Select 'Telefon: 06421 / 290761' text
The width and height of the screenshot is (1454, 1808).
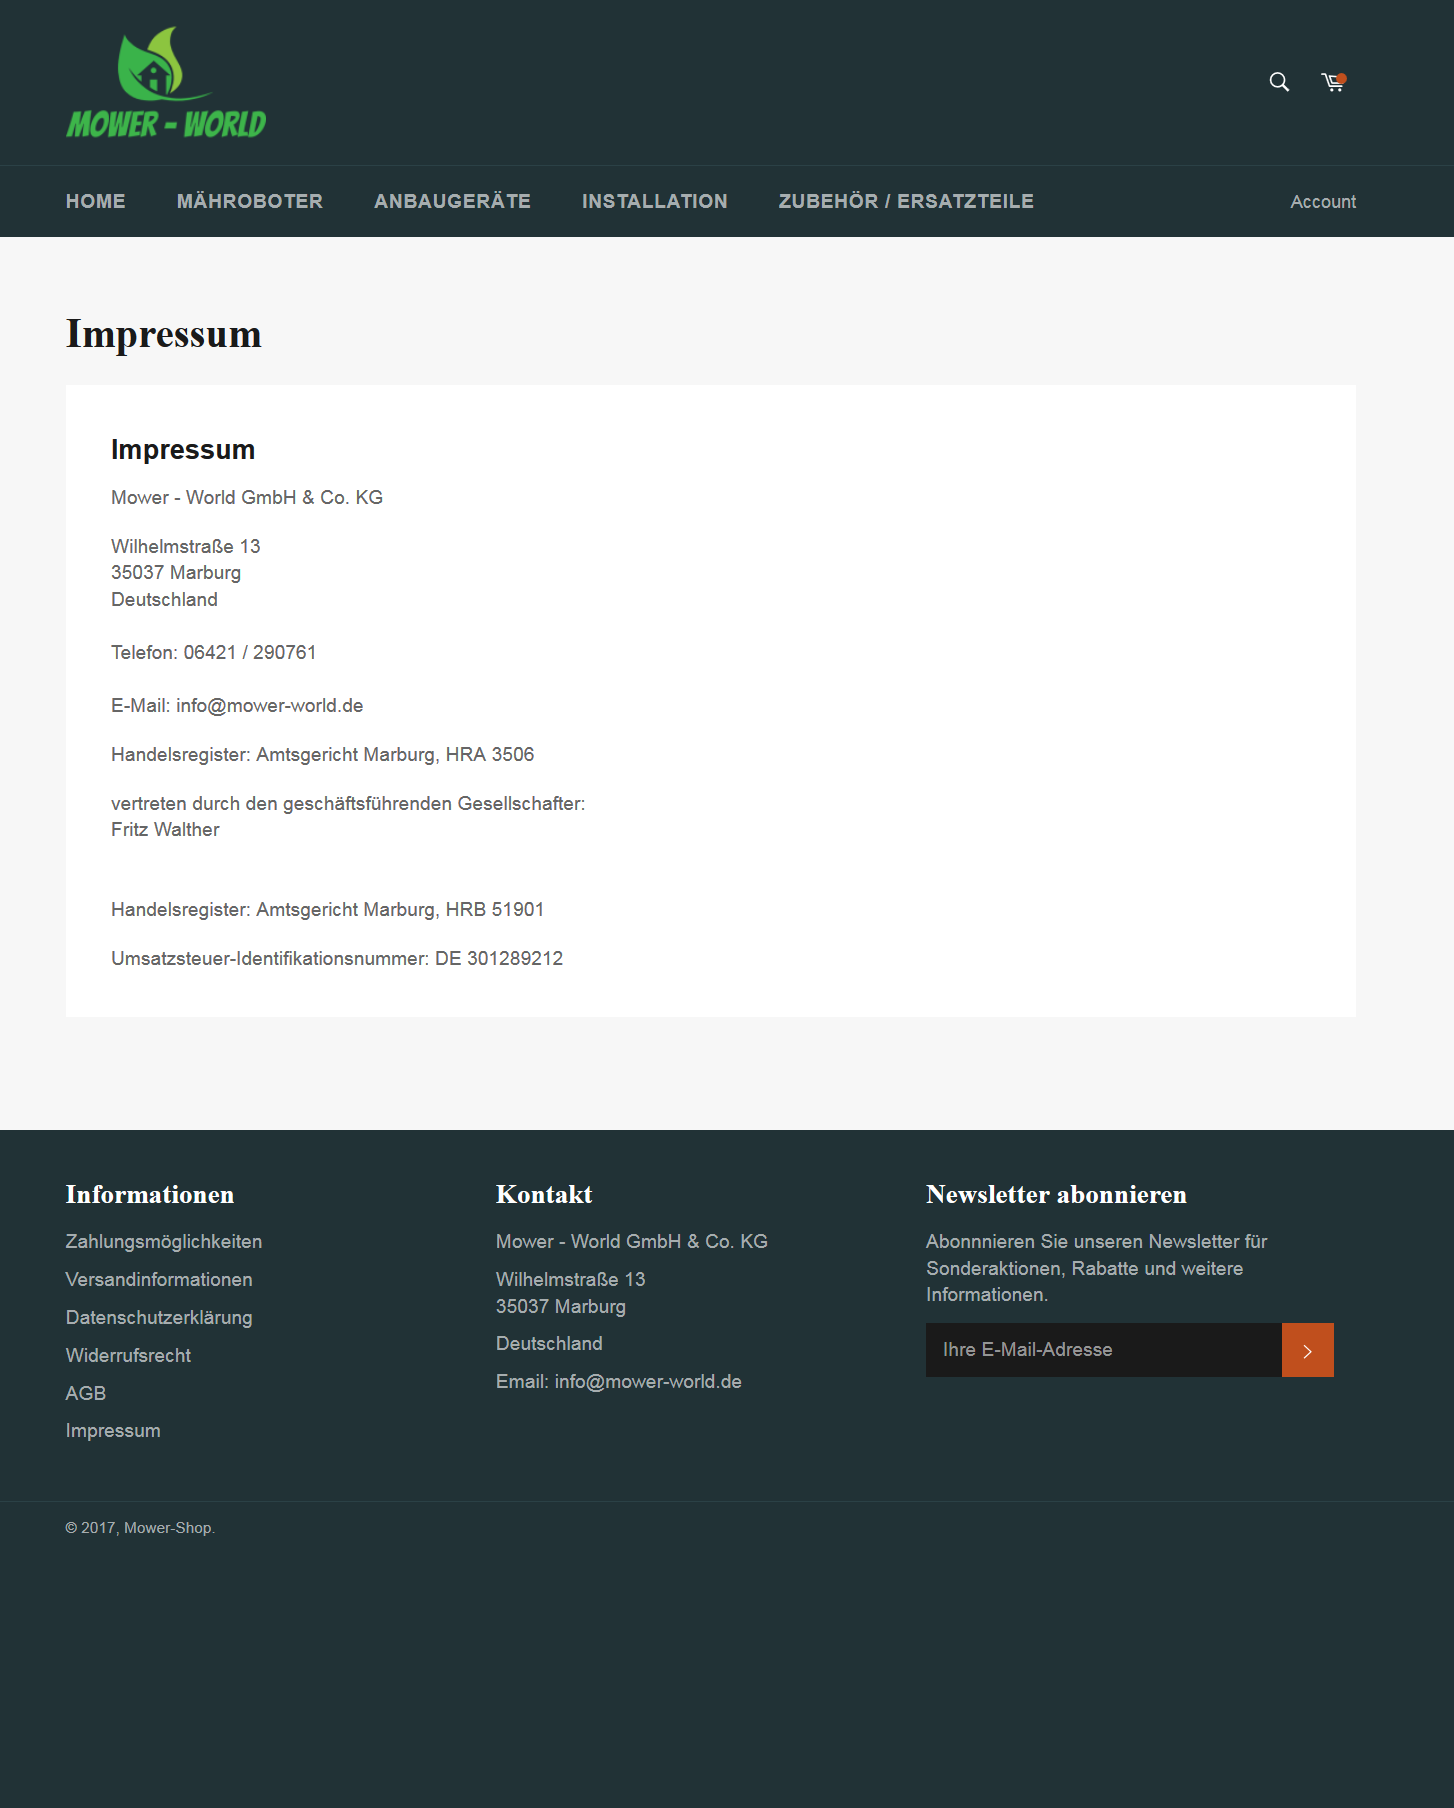click(214, 653)
